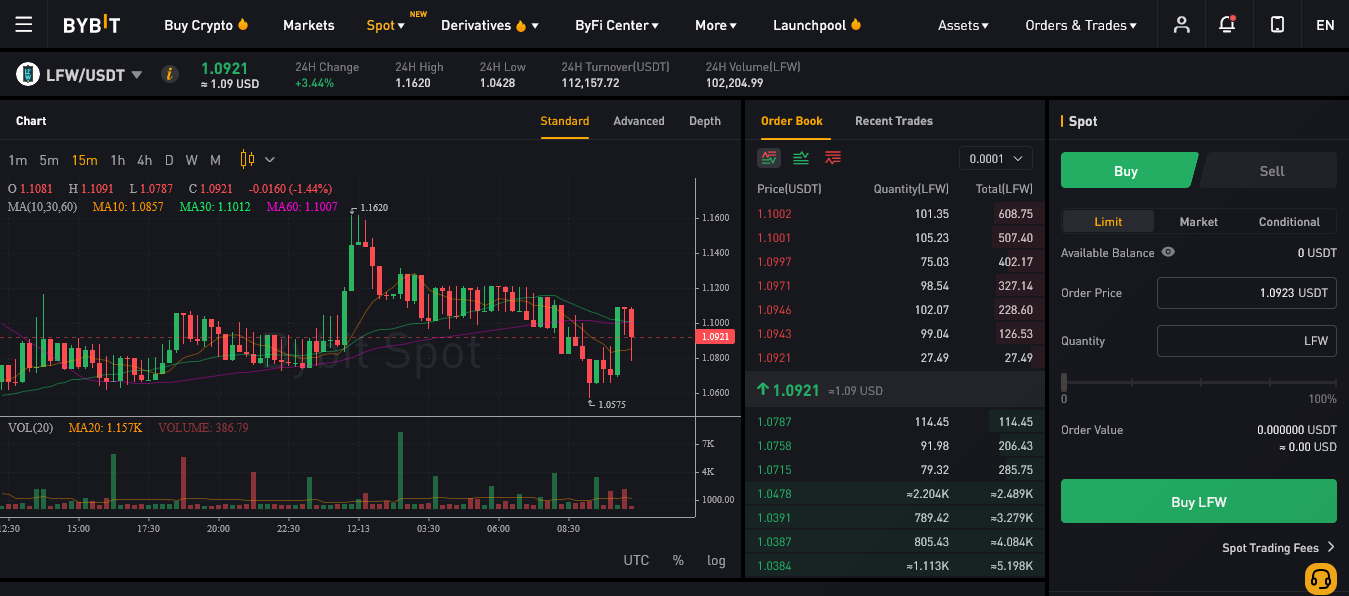Select W weekly chart interval
Image resolution: width=1349 pixels, height=596 pixels.
tap(191, 160)
